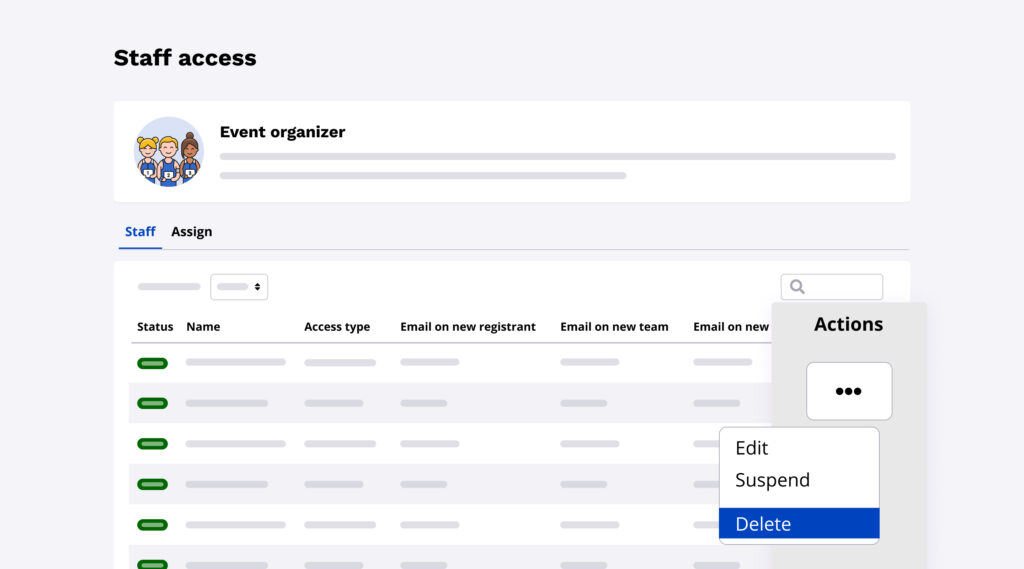The image size is (1024, 569).
Task: Click the fifth row green status pill
Action: coord(152,524)
